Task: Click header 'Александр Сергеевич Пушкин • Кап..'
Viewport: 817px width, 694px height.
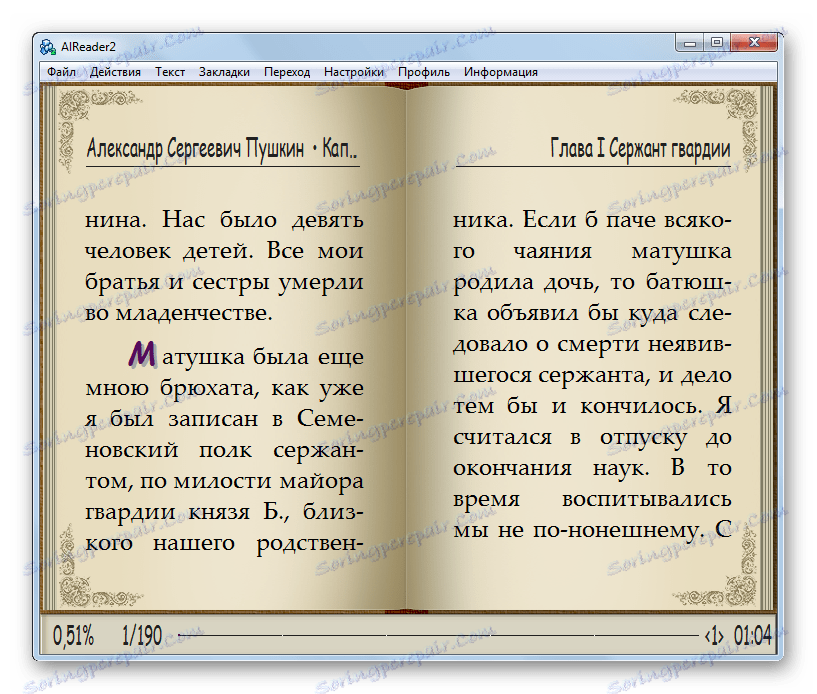Action: point(222,149)
